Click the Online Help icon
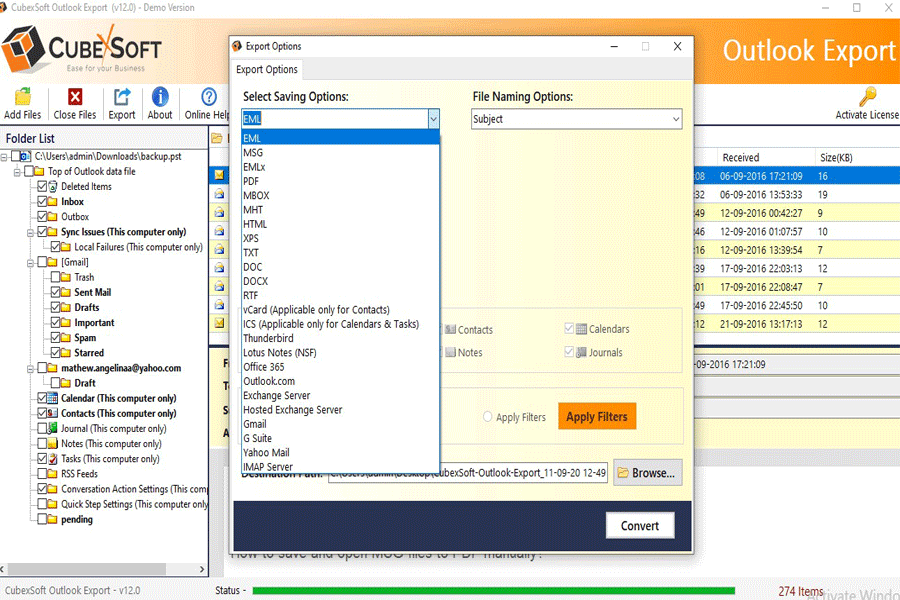Screen dimensions: 900x600 pos(209,97)
